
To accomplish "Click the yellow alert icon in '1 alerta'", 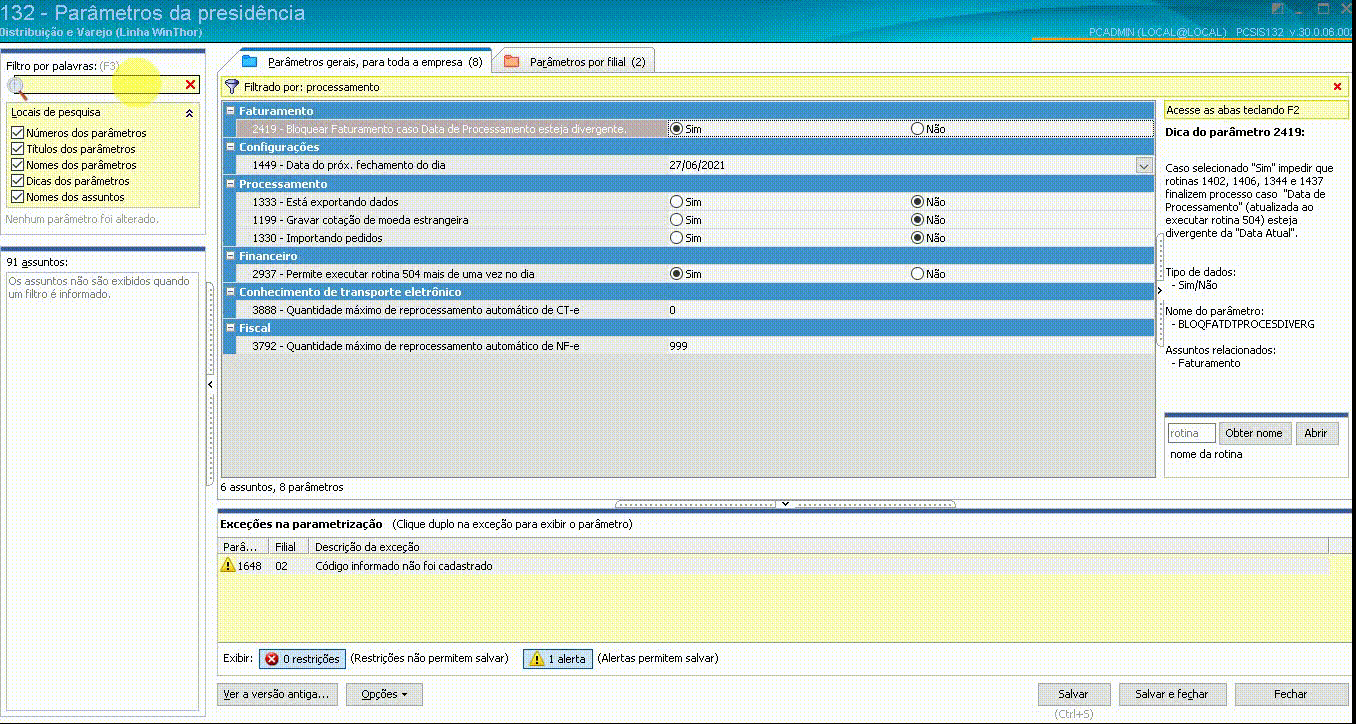I will [x=537, y=659].
